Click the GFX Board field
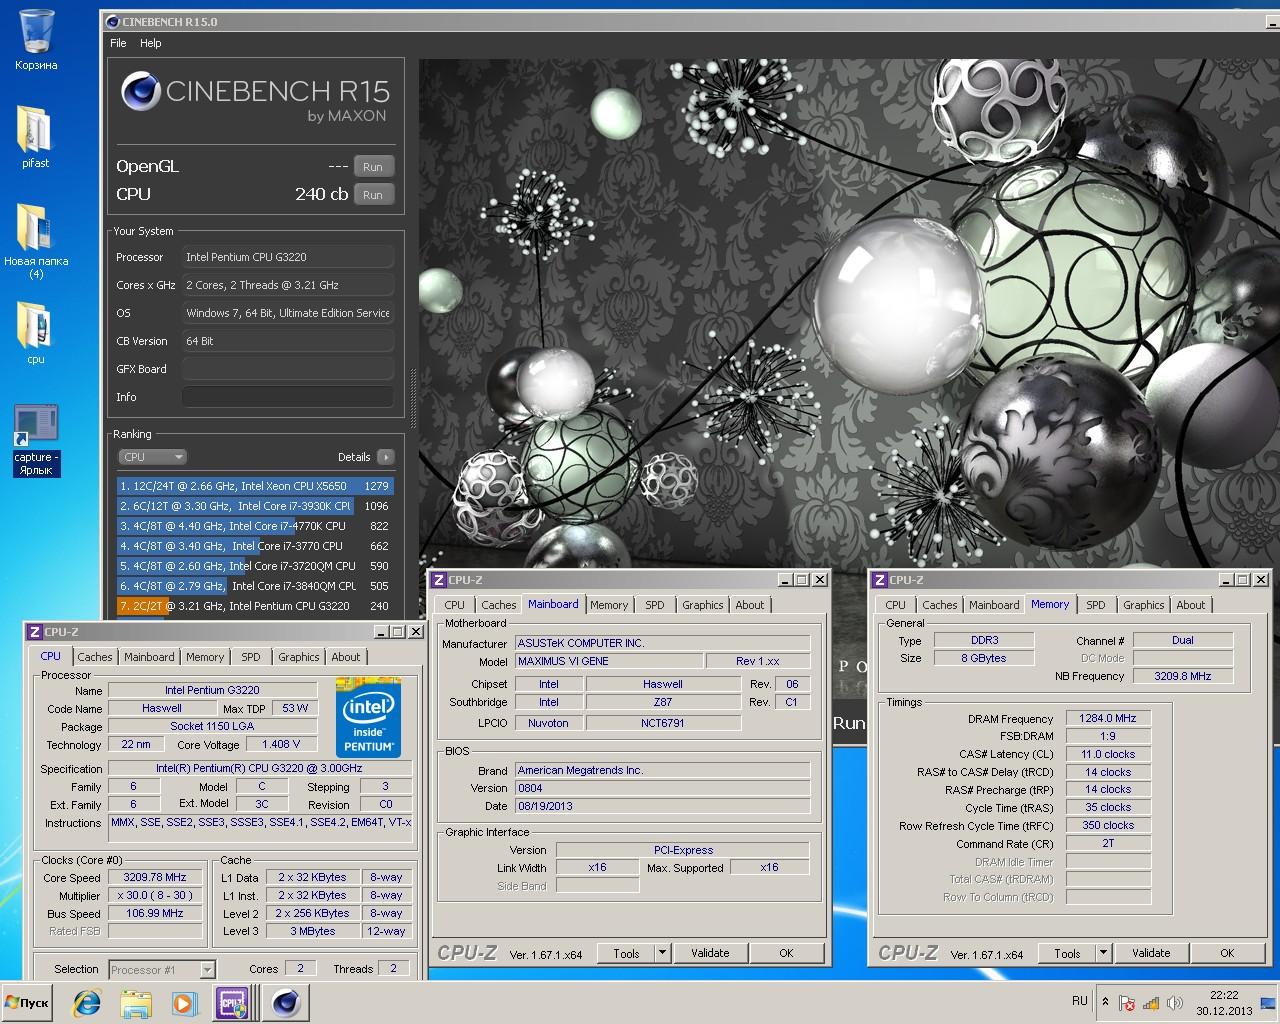The image size is (1280, 1024). click(288, 369)
